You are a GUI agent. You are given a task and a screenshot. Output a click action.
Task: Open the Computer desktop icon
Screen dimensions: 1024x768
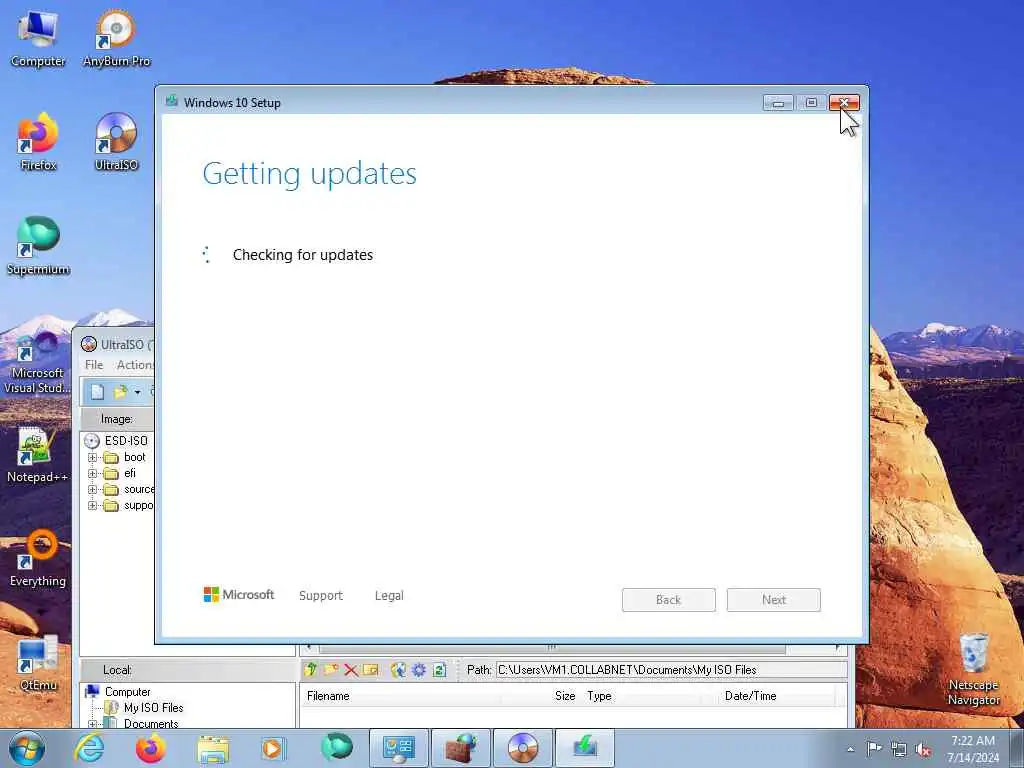[38, 39]
